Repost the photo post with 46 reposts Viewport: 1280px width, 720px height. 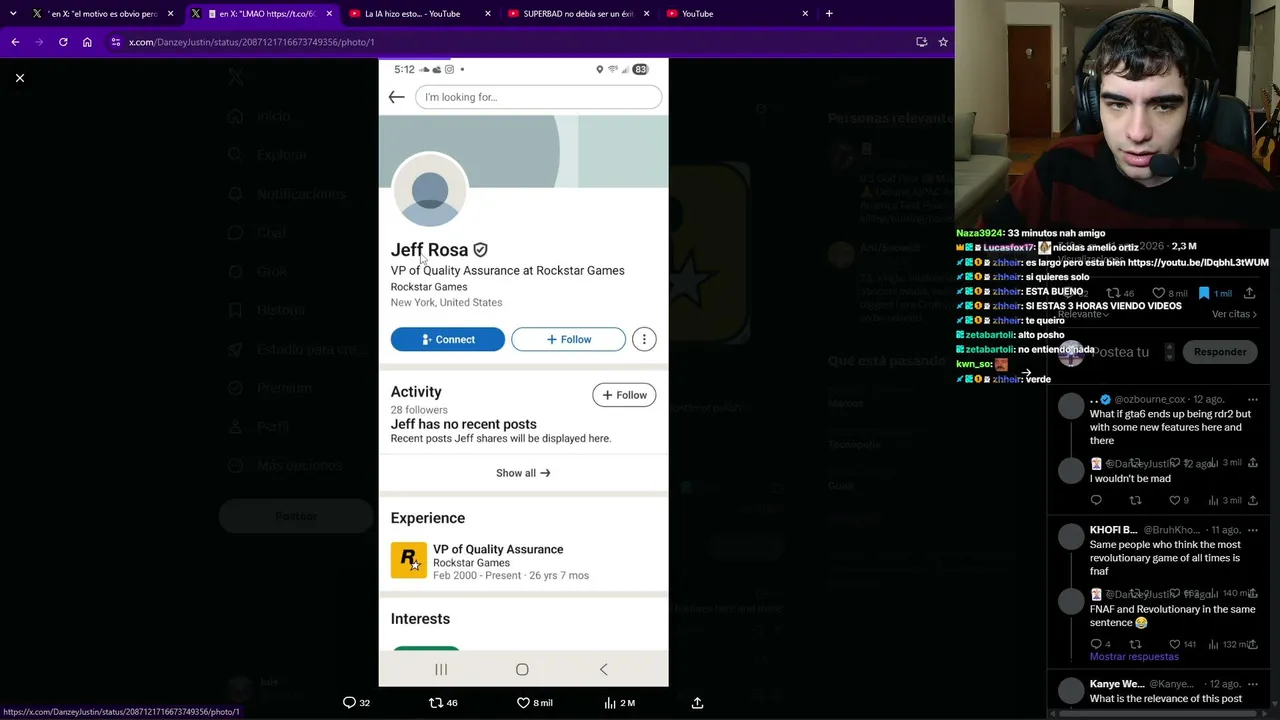(443, 703)
